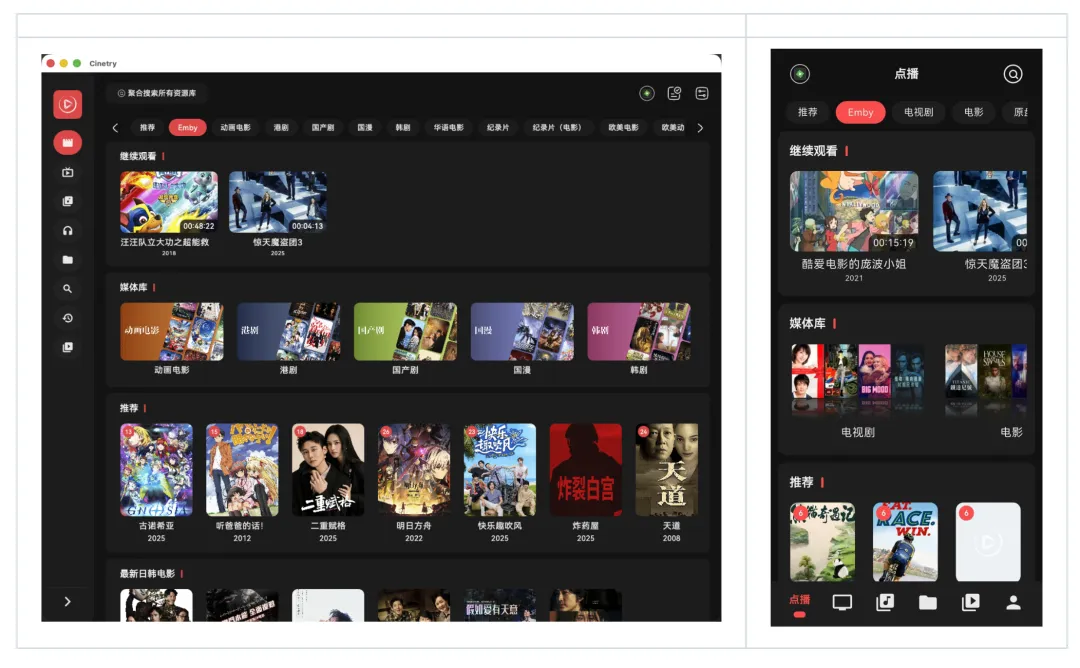Select the 电影 tab in the mobile app

(x=973, y=112)
